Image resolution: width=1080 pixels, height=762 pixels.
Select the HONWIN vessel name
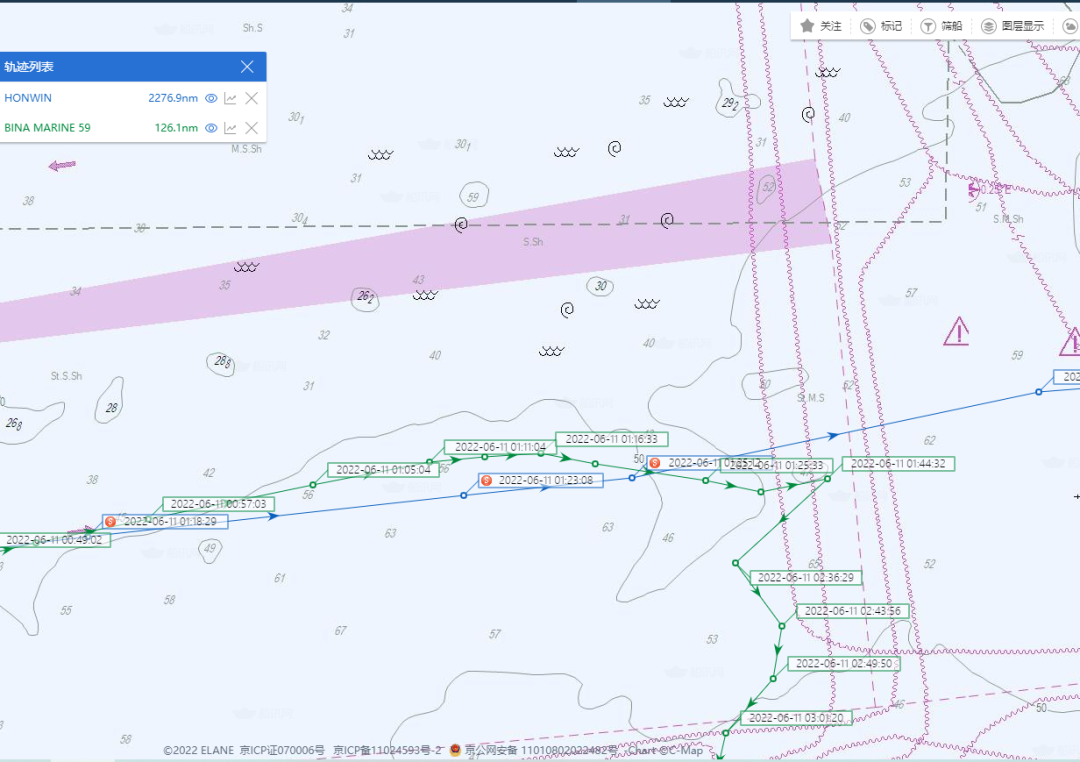click(28, 98)
